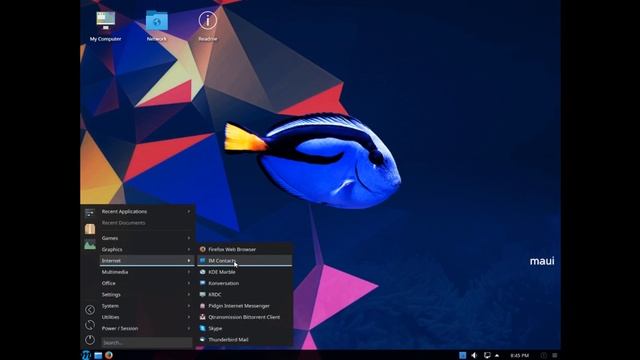The height and width of the screenshot is (360, 640).
Task: Click the Search field in the application menu
Action: 146,342
